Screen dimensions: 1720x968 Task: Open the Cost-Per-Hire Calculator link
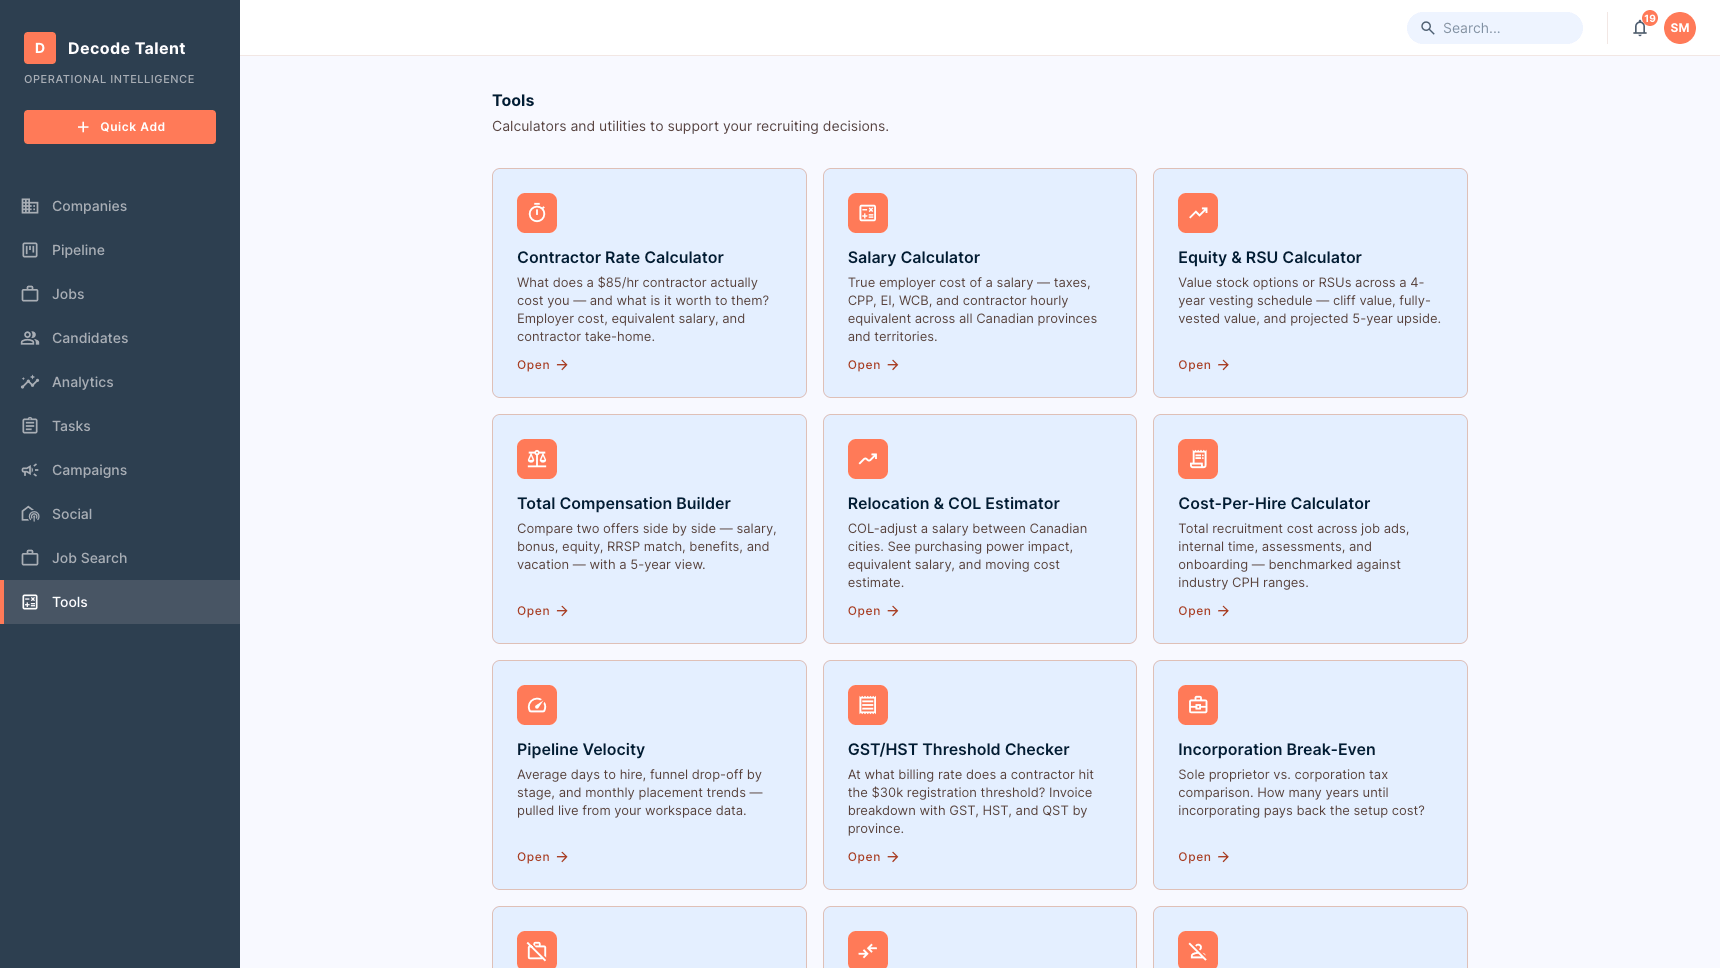point(1204,611)
